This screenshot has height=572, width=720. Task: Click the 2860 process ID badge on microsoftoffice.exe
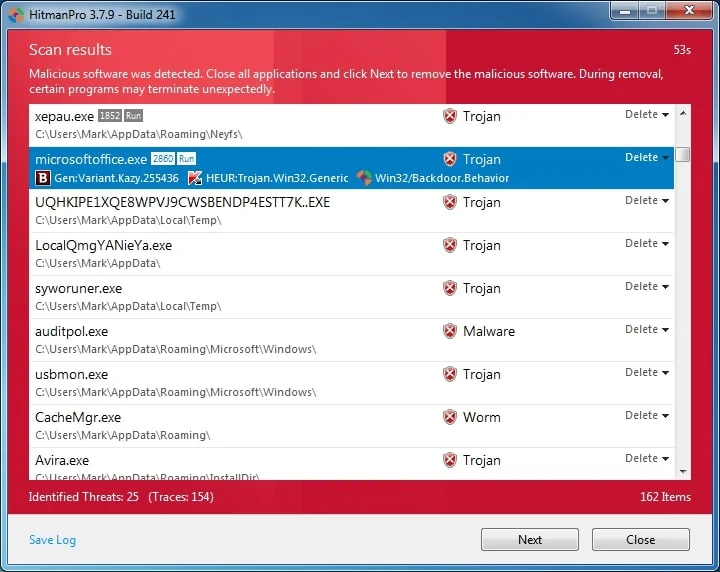click(163, 159)
